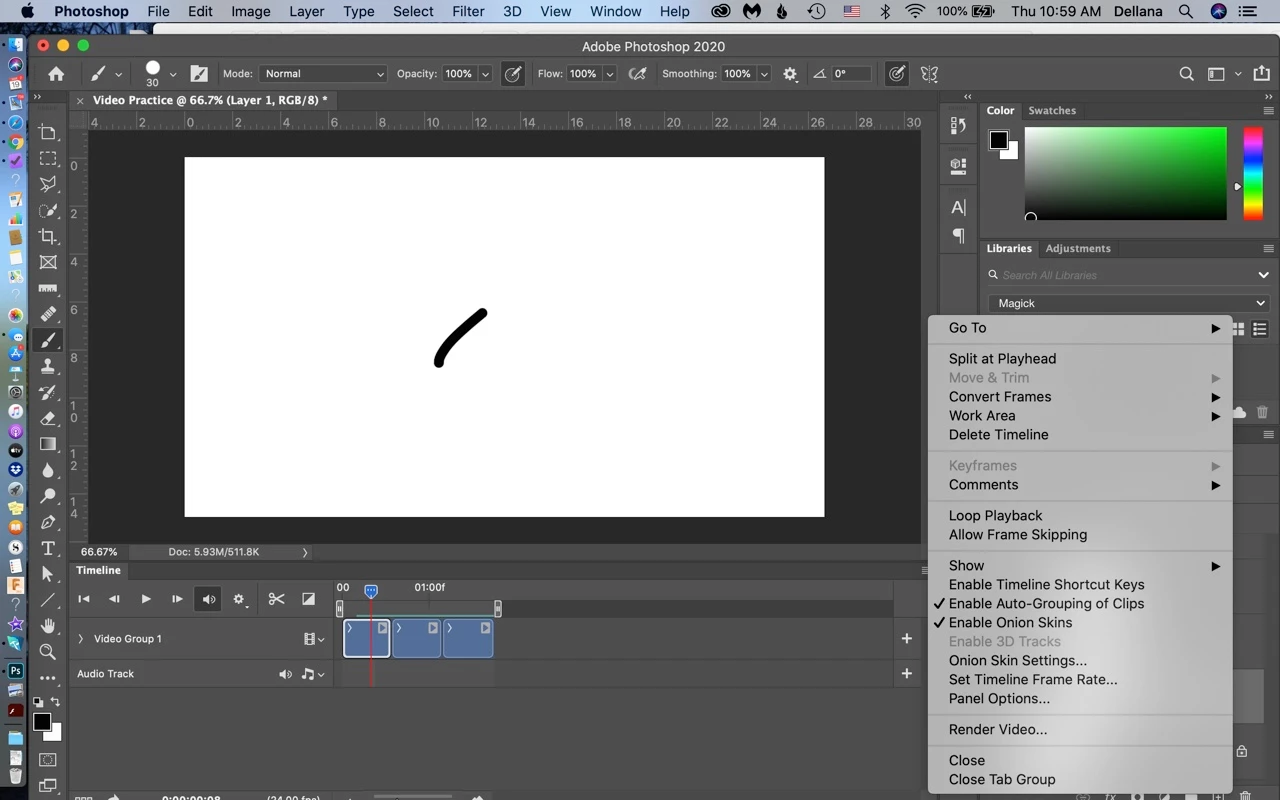
Task: Select the Rectangular Marquee tool
Action: pyautogui.click(x=48, y=159)
